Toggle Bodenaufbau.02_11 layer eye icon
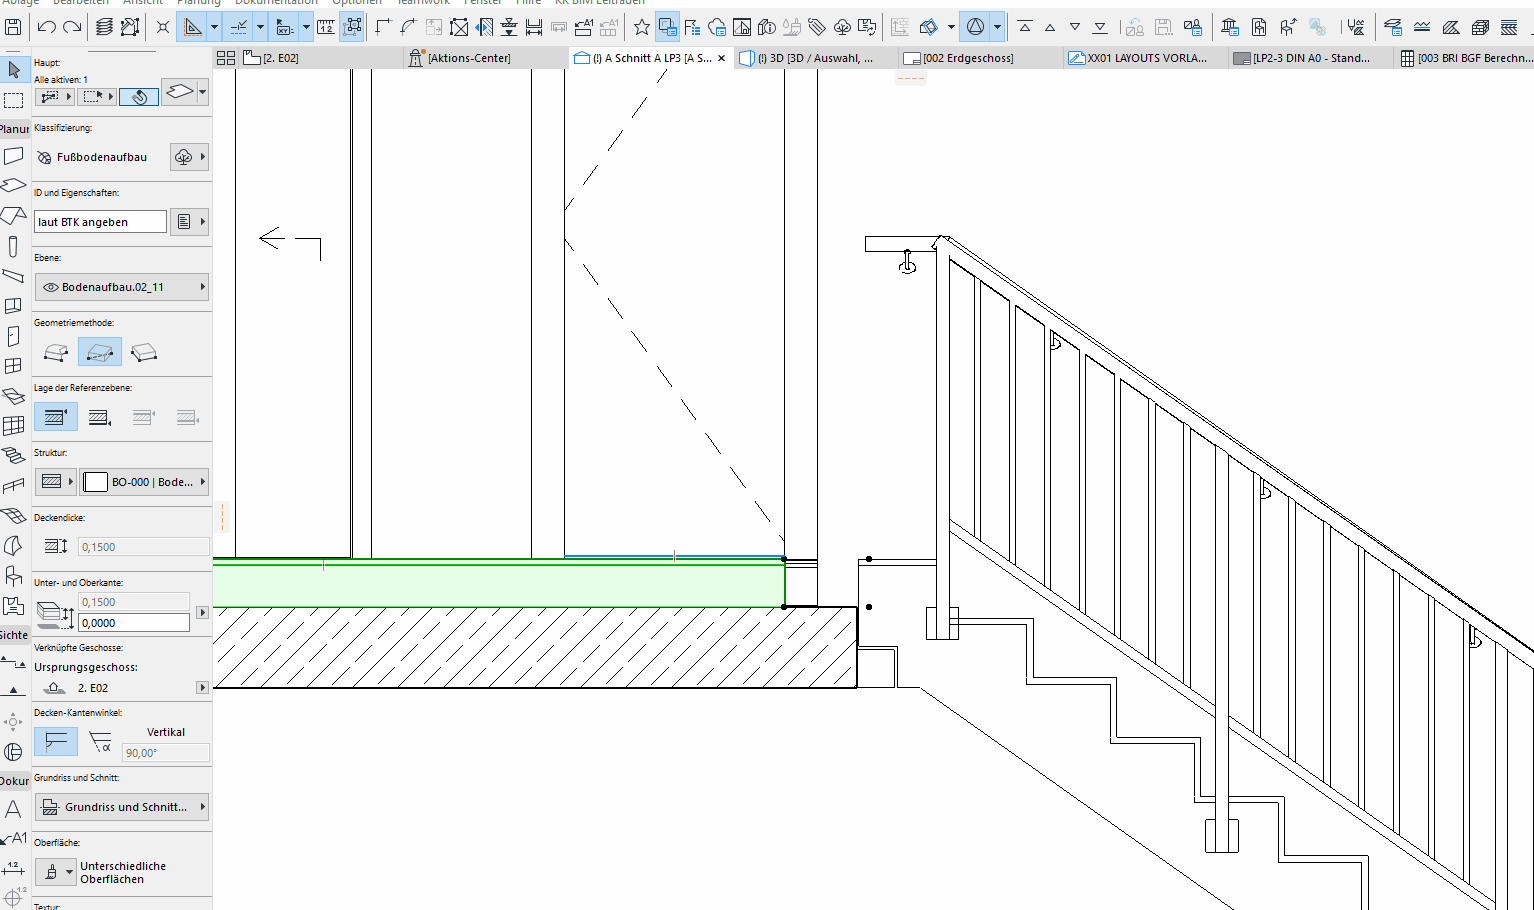 (x=50, y=287)
